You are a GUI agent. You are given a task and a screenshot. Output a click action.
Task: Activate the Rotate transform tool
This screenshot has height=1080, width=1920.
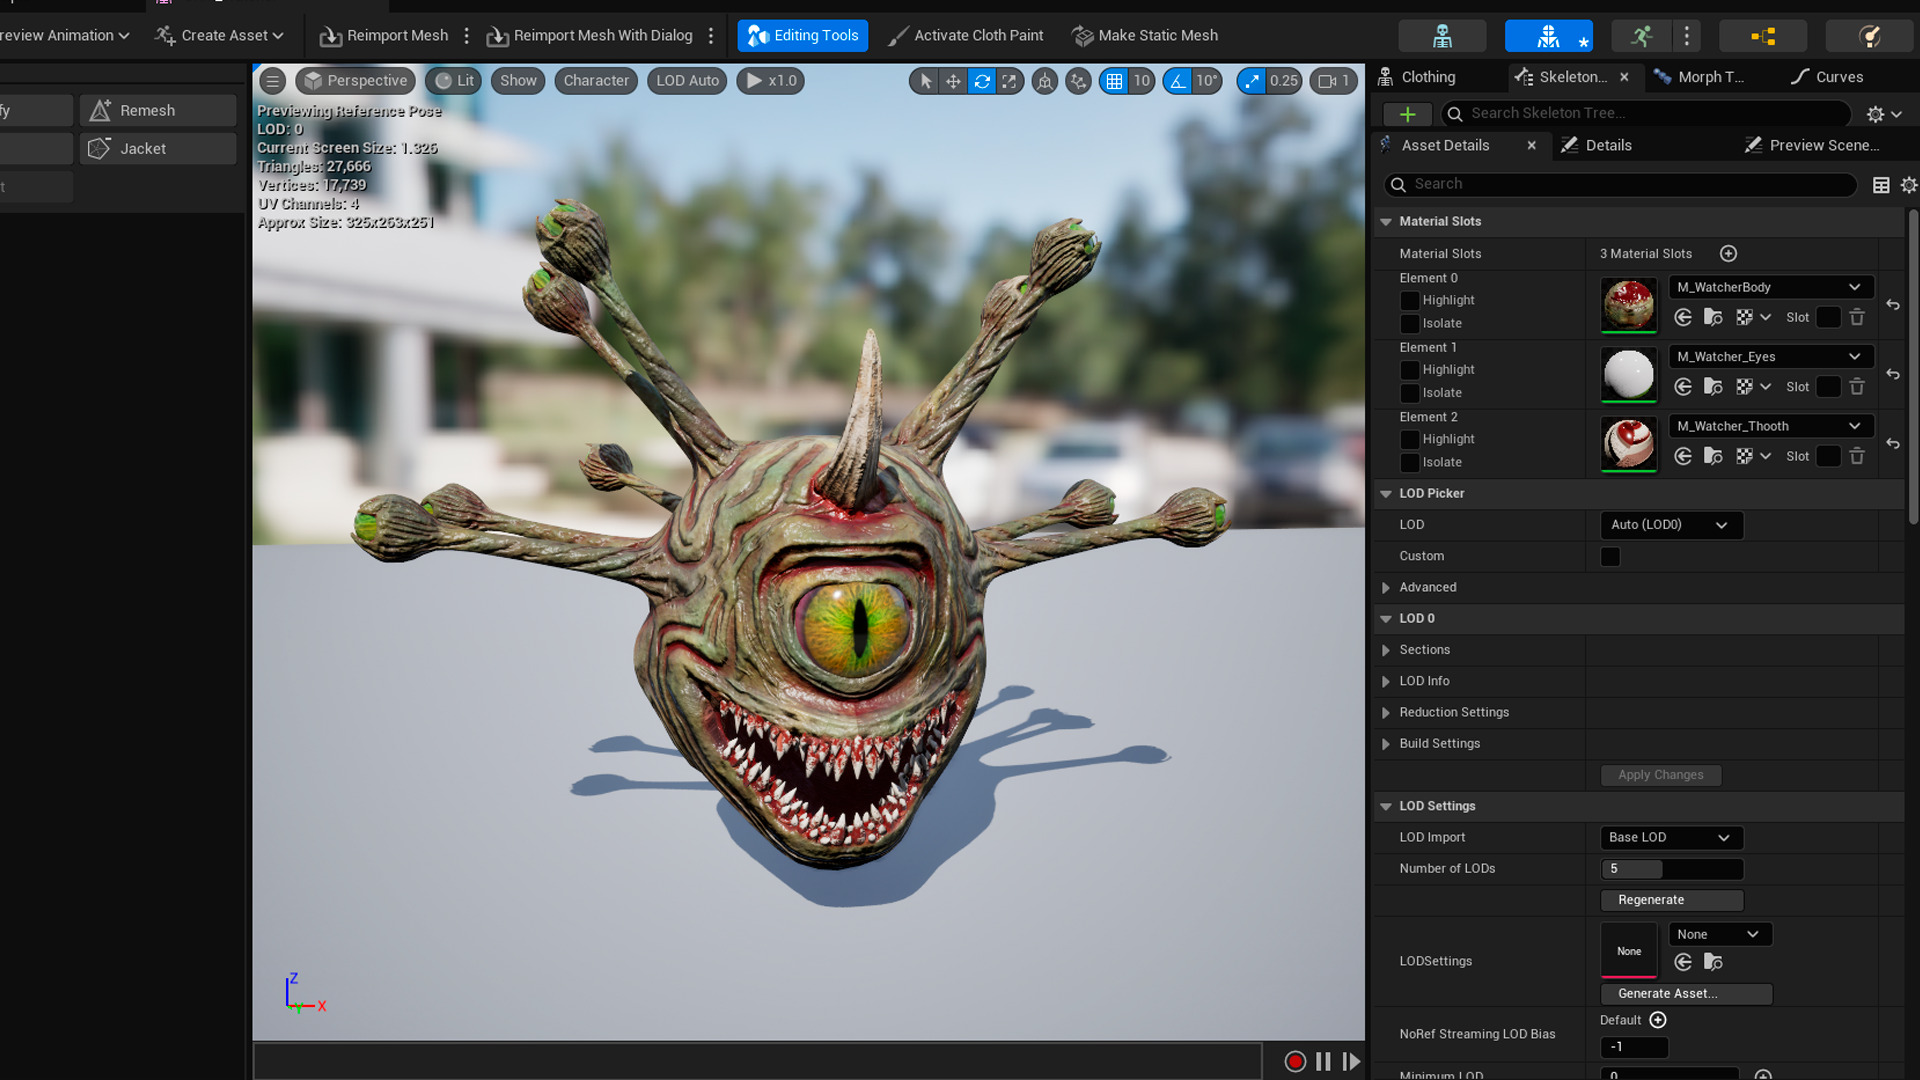(x=982, y=81)
